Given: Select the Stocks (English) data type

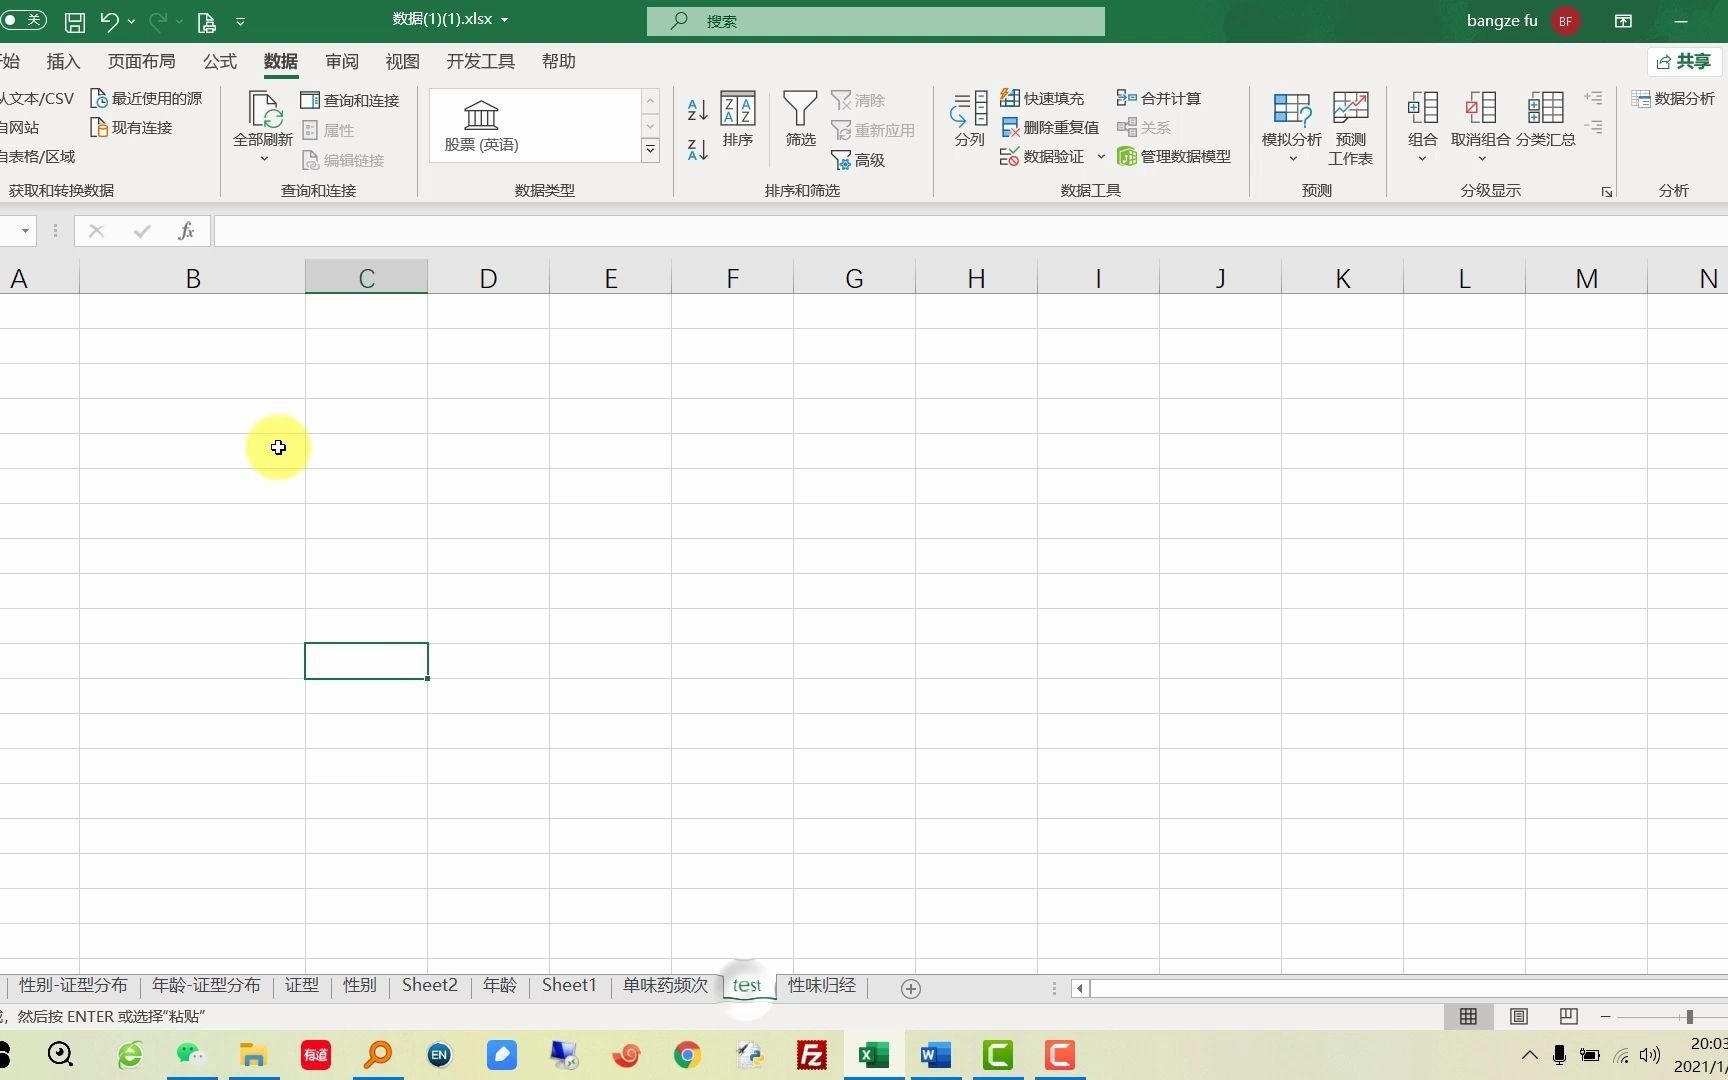Looking at the screenshot, I should point(481,126).
